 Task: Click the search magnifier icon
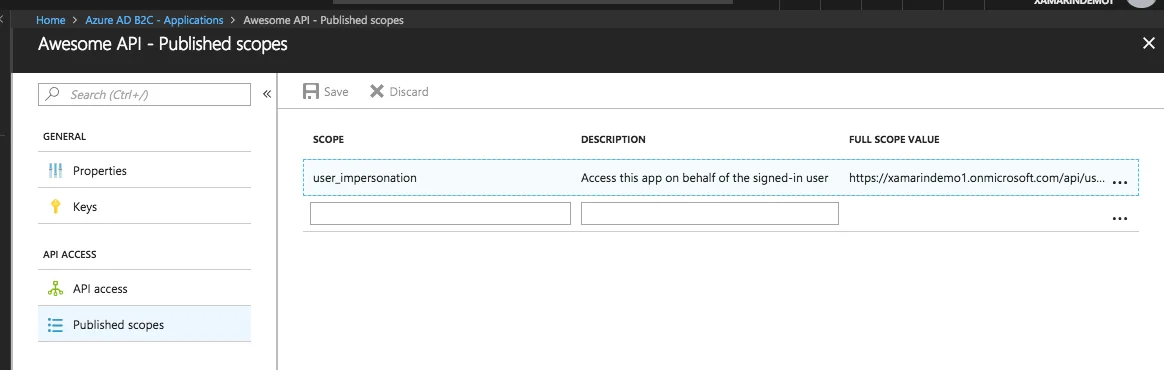click(x=53, y=94)
